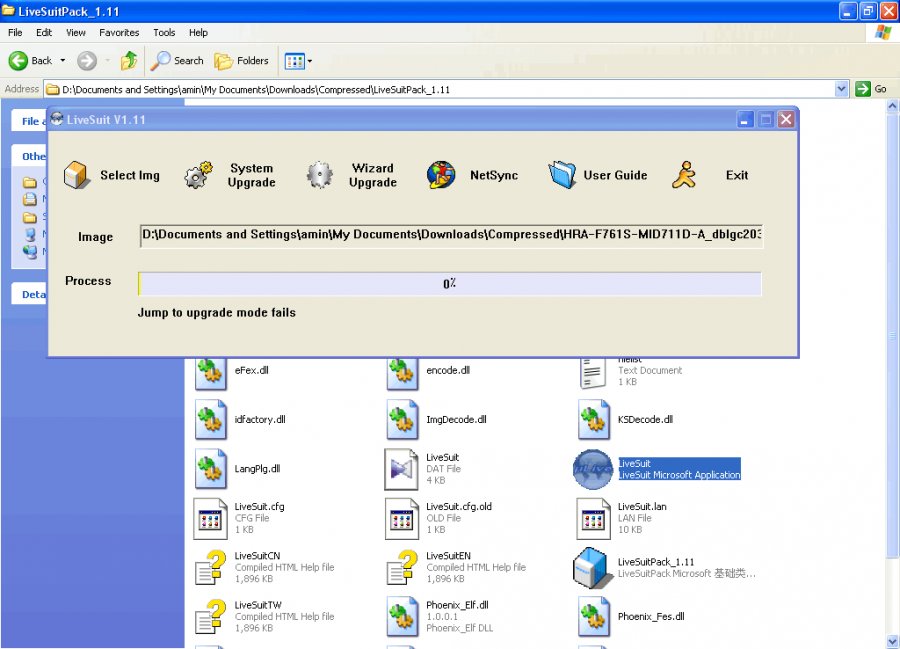
Task: Select the LiveSuitTW help file icon
Action: point(211,617)
